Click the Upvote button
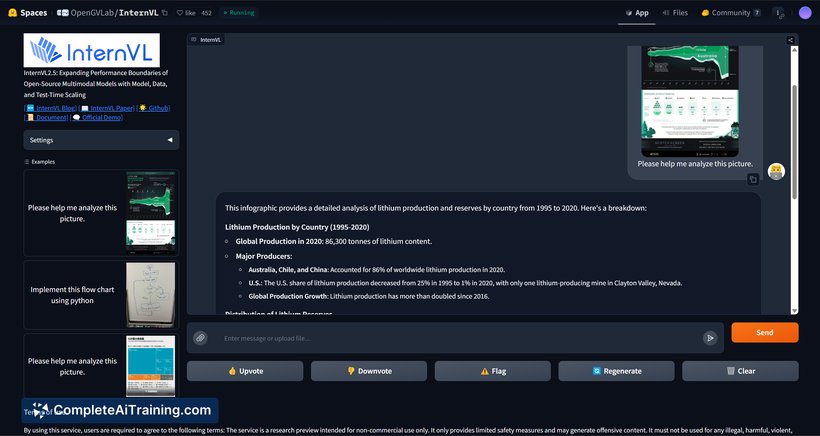This screenshot has height=436, width=820. point(245,371)
